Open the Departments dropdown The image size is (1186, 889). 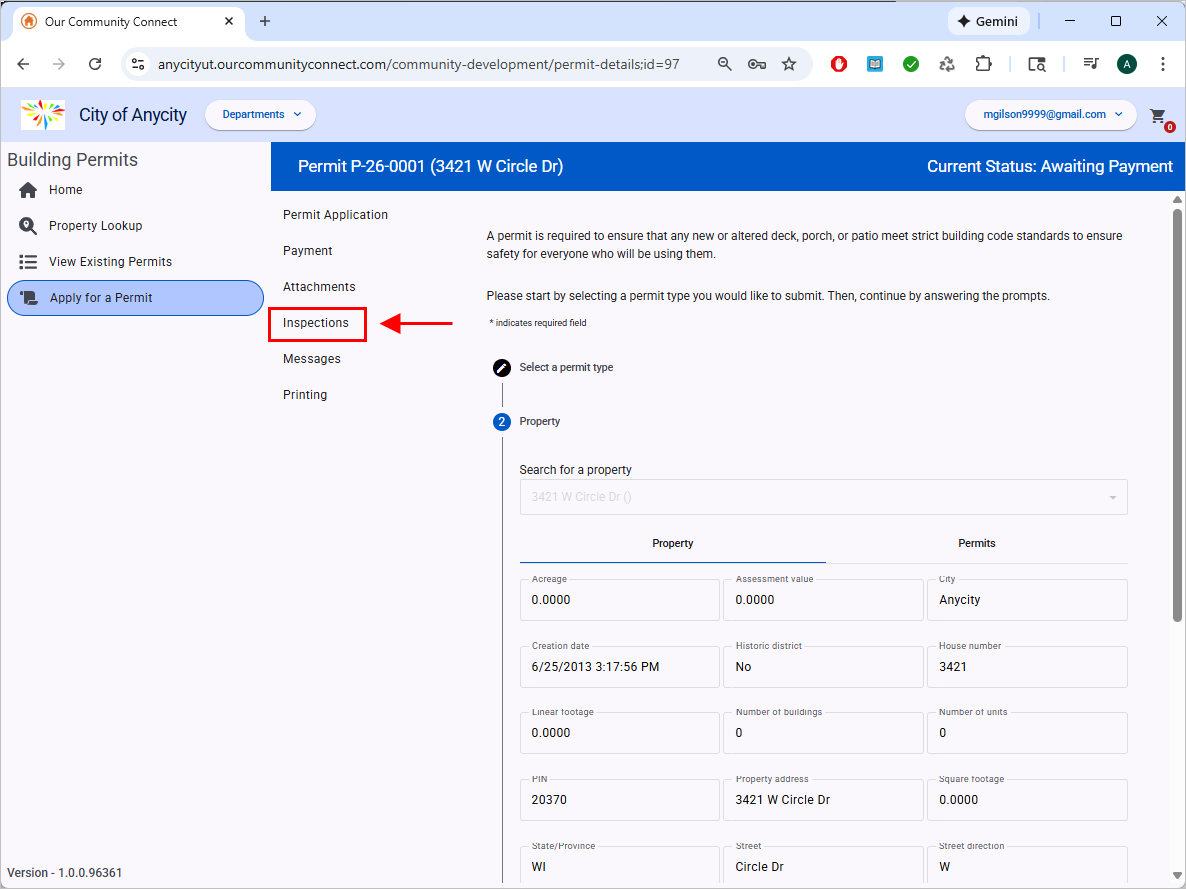260,115
